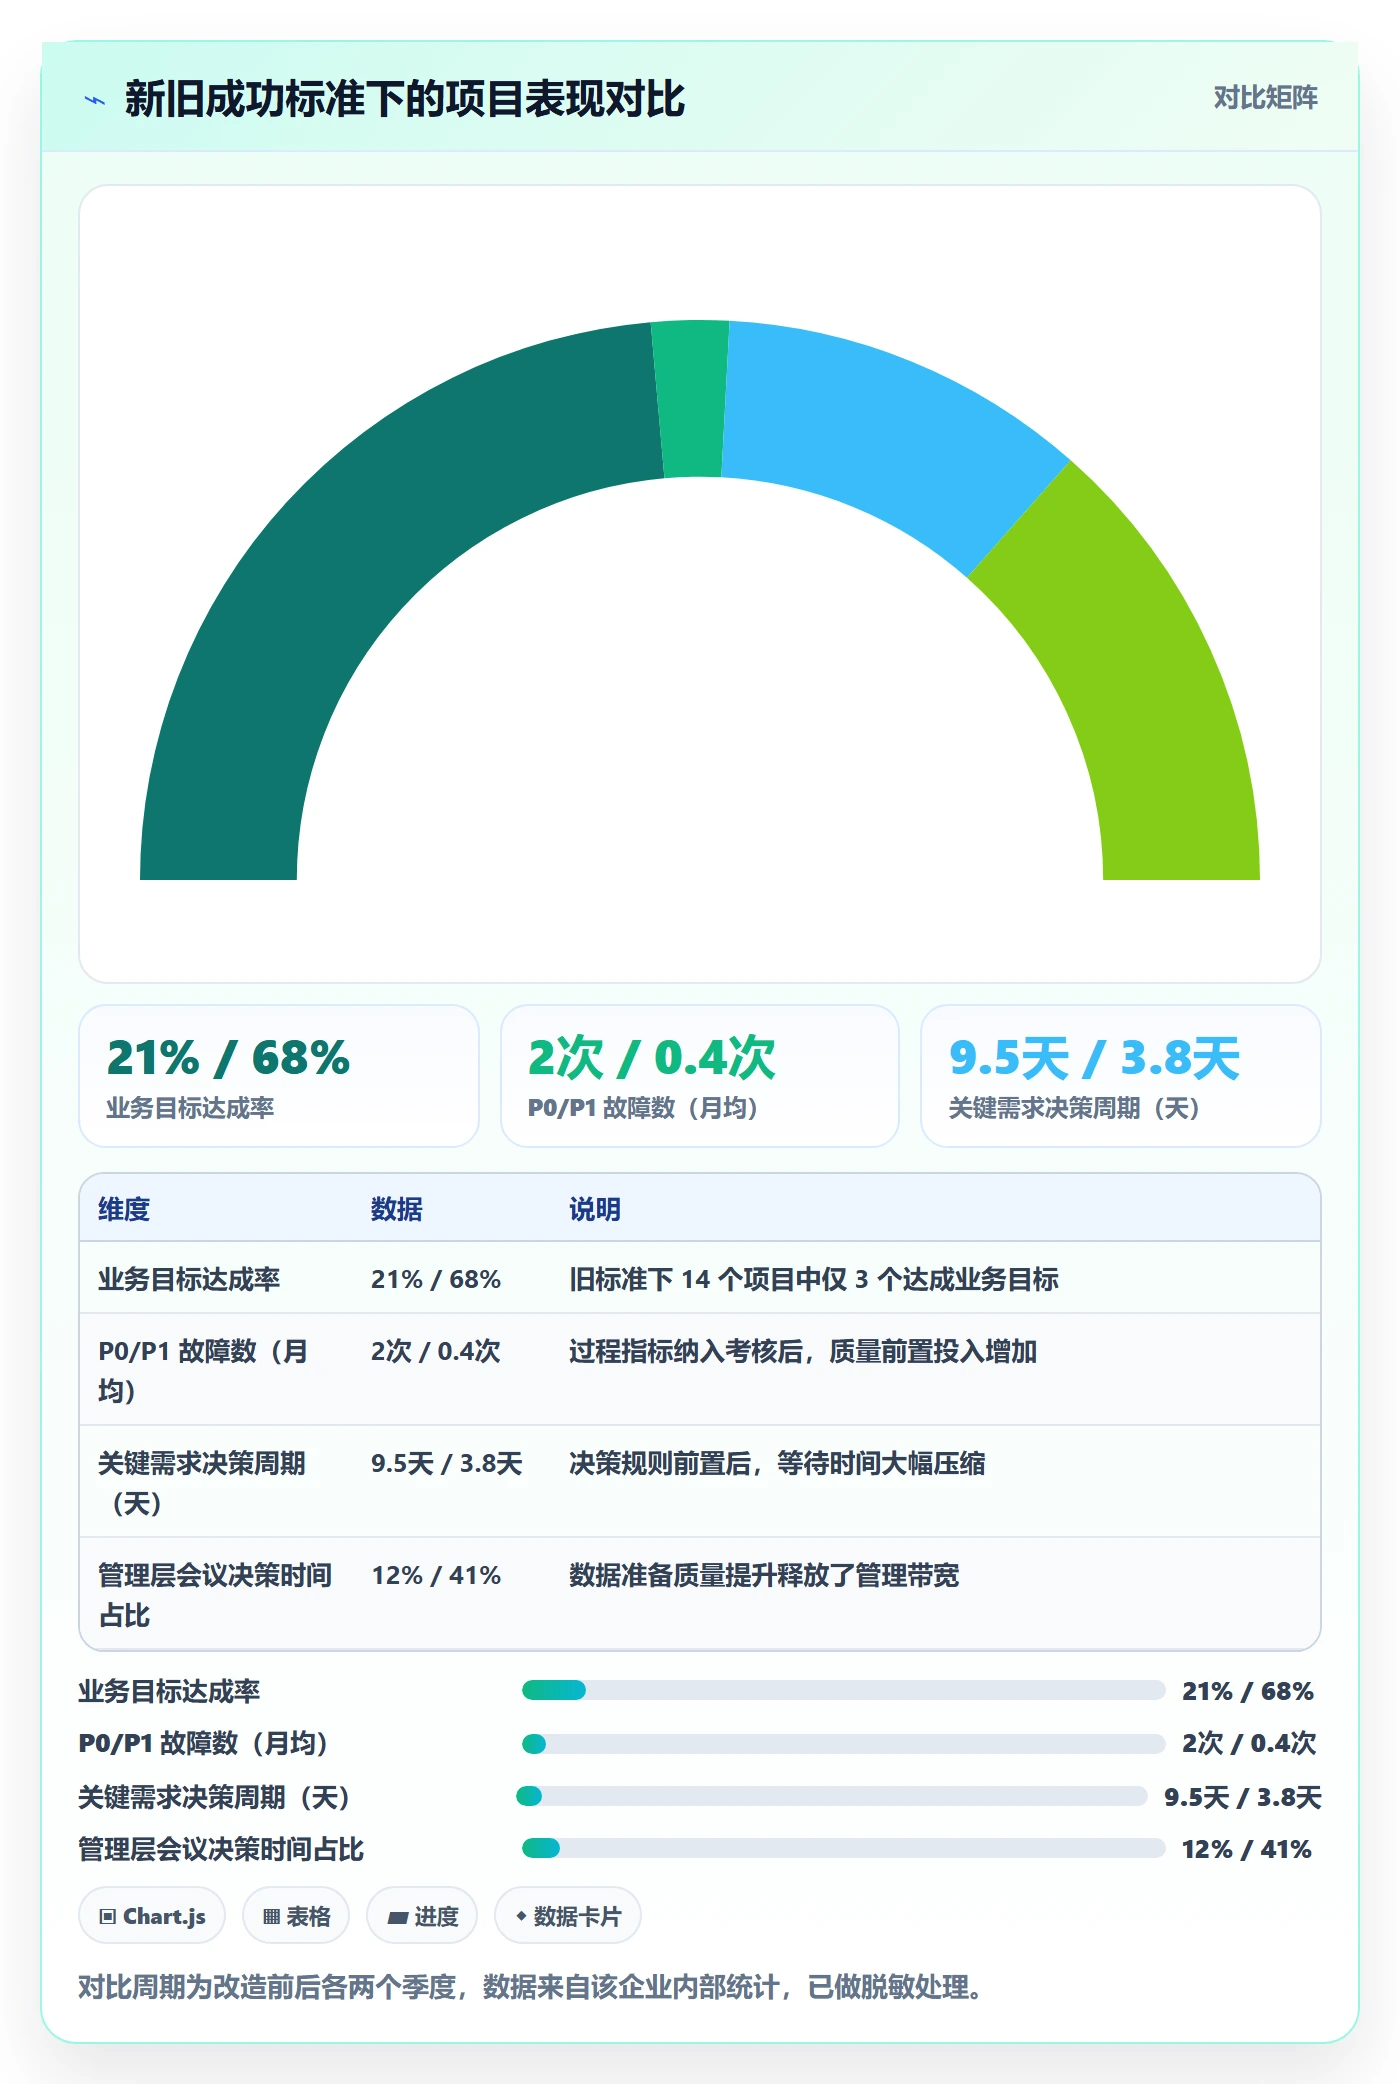Click the narrow emerald green gauge segment
Viewport: 1400px width, 2084px height.
click(x=692, y=399)
